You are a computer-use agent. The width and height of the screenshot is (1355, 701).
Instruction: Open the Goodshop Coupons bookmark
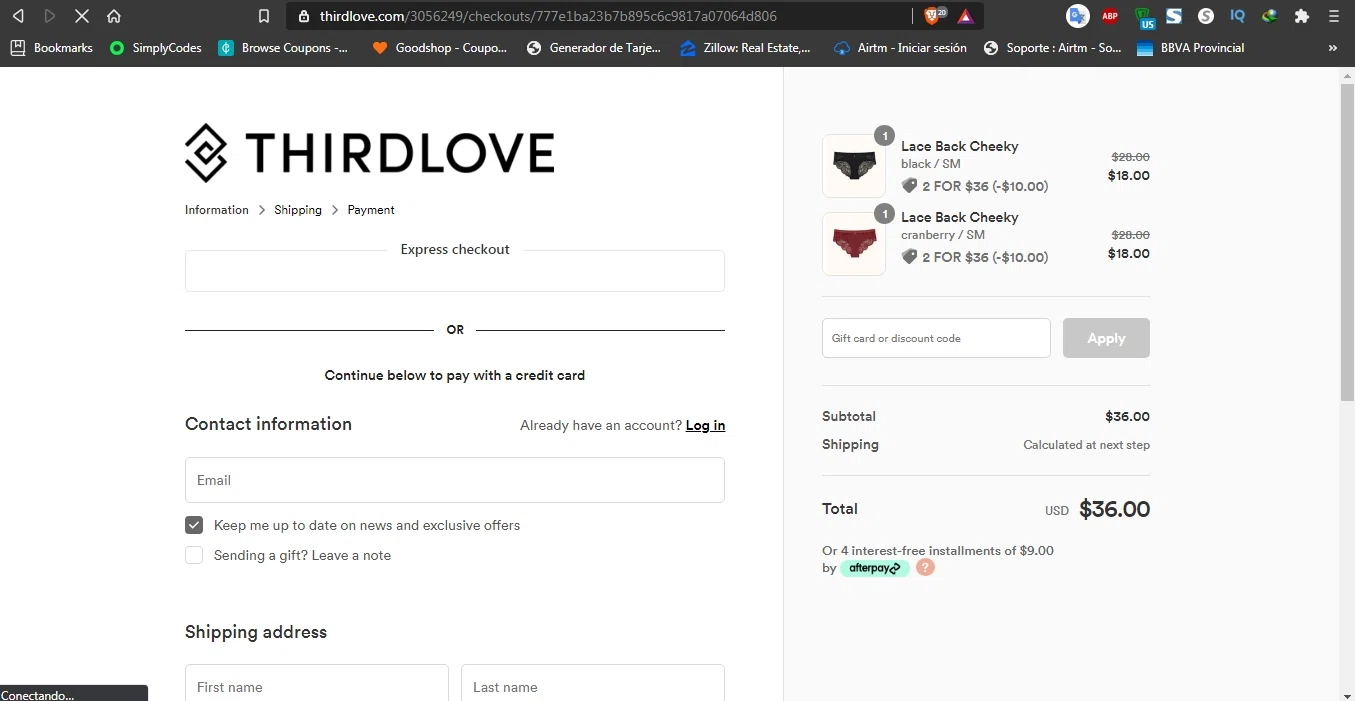point(440,47)
